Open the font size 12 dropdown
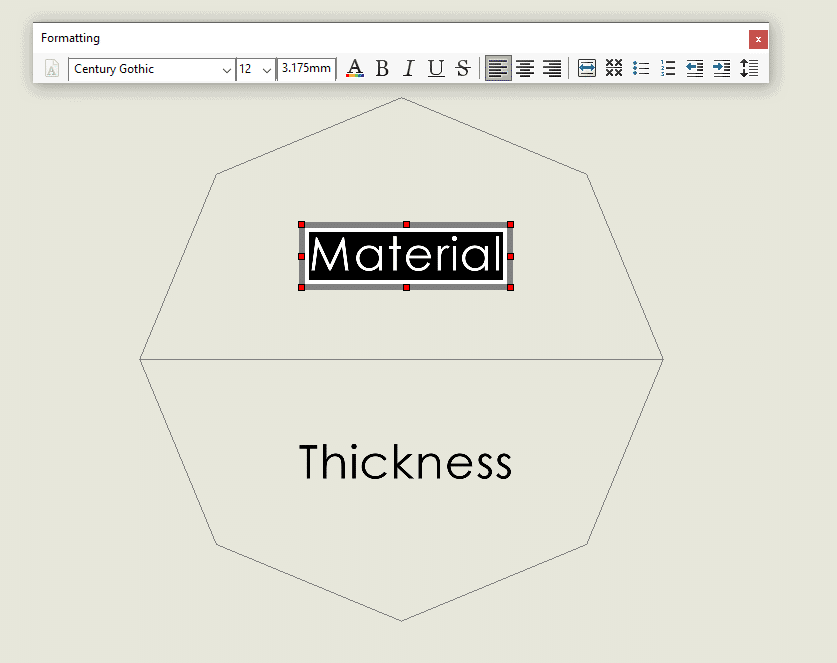 pyautogui.click(x=267, y=69)
